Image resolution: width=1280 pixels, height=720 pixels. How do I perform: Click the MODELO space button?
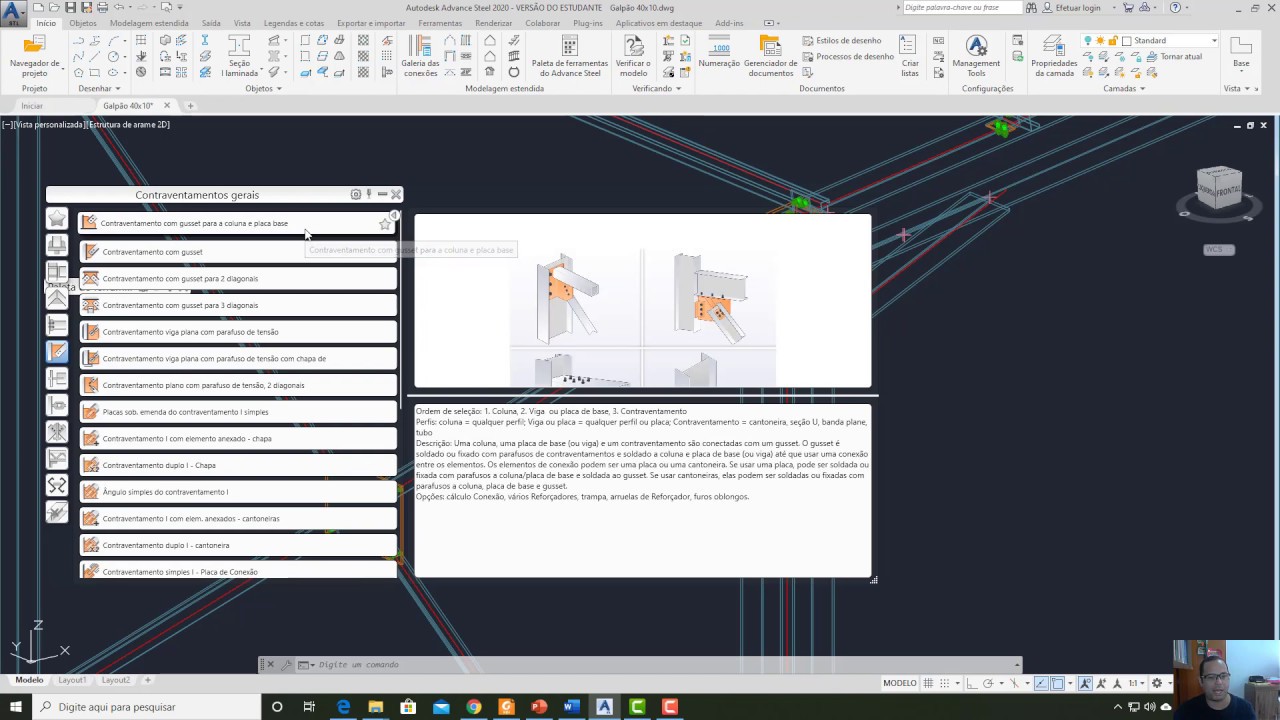click(900, 683)
